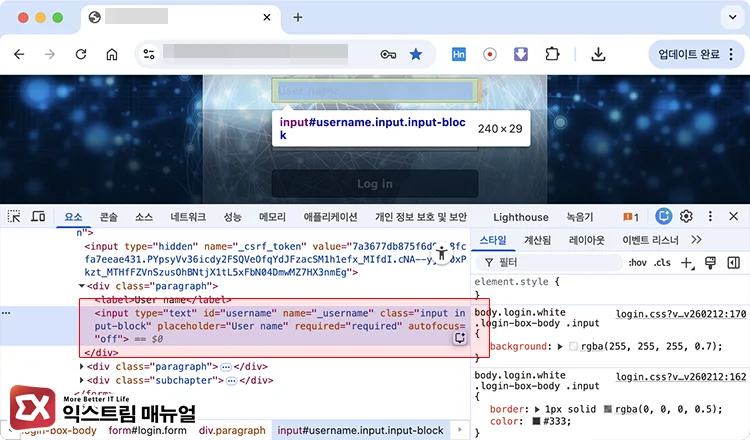Screen dimensions: 750x440
Task: Click the issues counter flag icon
Action: pyautogui.click(x=630, y=217)
